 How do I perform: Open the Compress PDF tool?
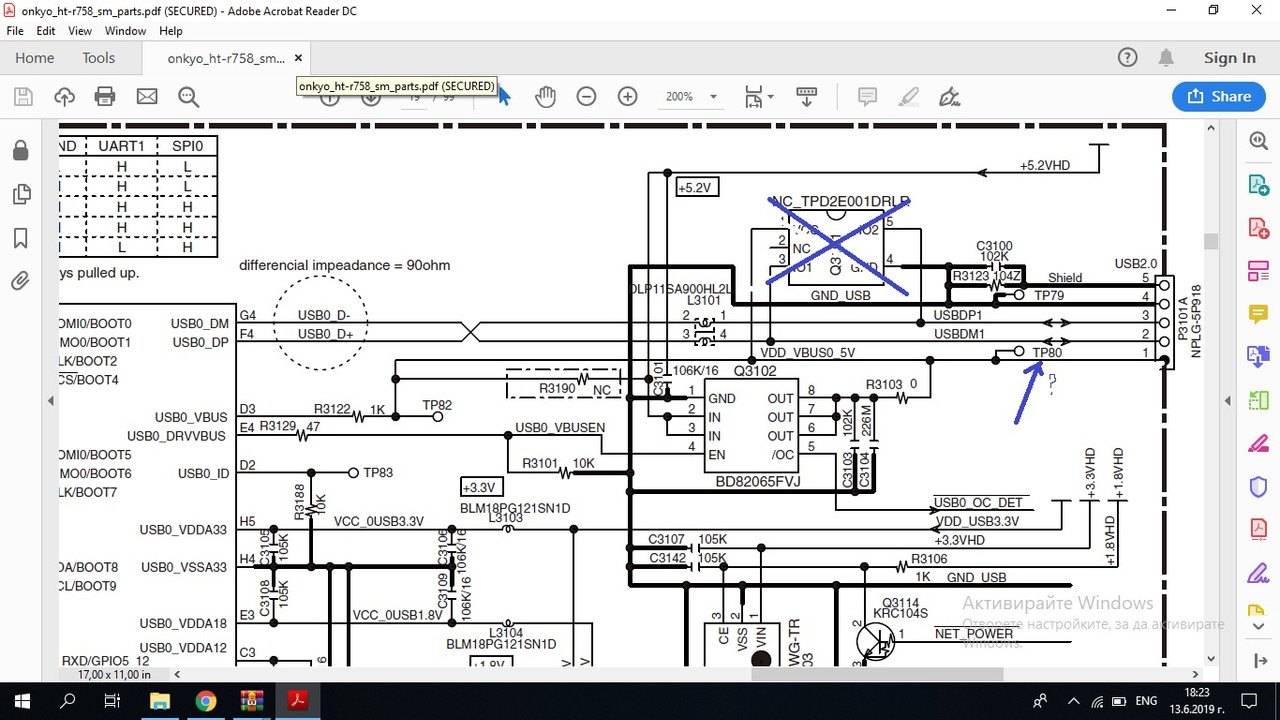[x=1258, y=529]
